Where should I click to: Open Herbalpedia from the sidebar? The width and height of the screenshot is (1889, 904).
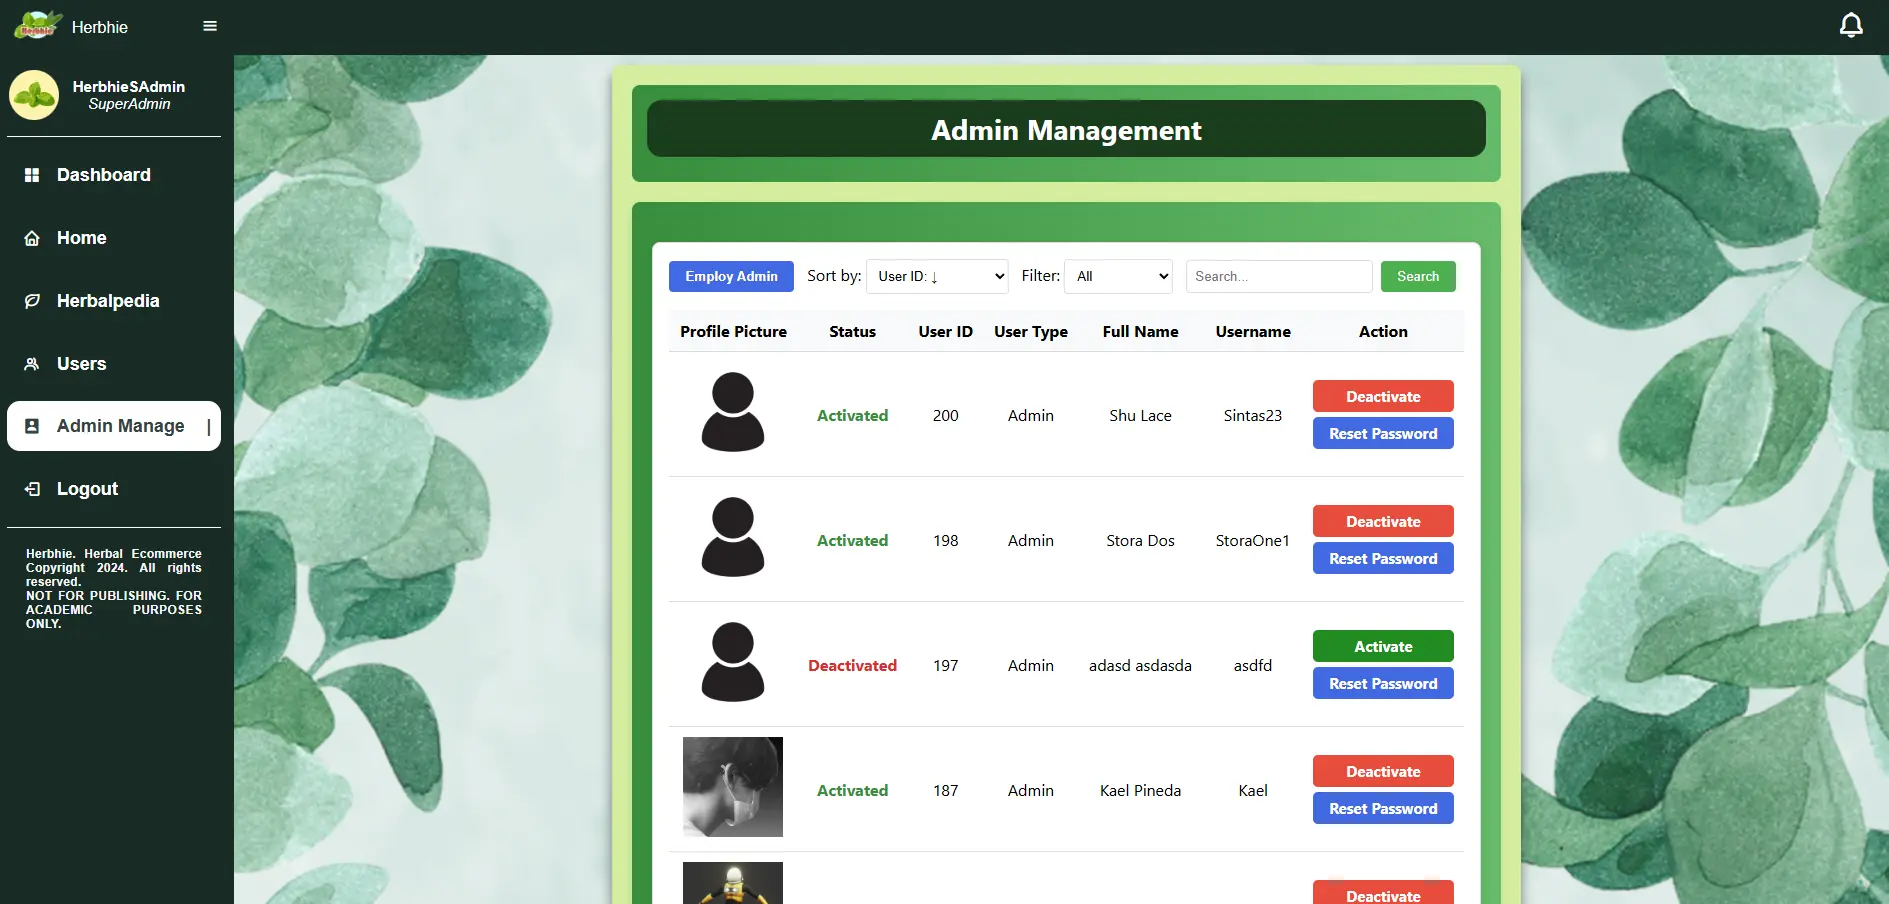pos(114,301)
